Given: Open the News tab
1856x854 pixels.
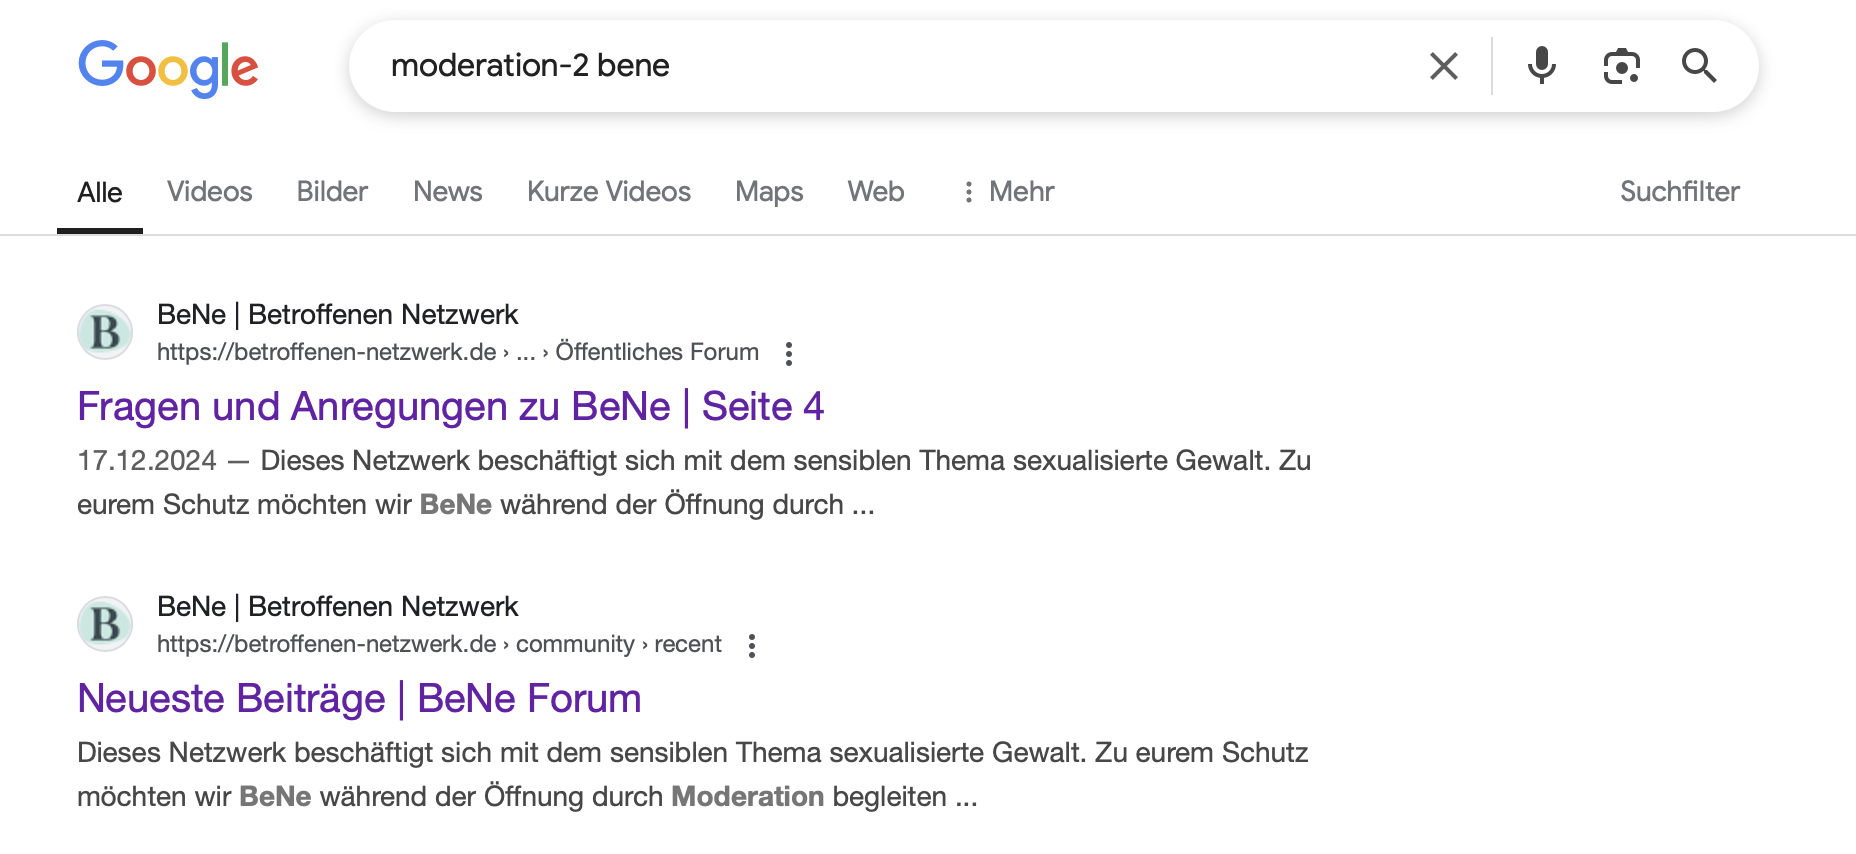Looking at the screenshot, I should (448, 192).
